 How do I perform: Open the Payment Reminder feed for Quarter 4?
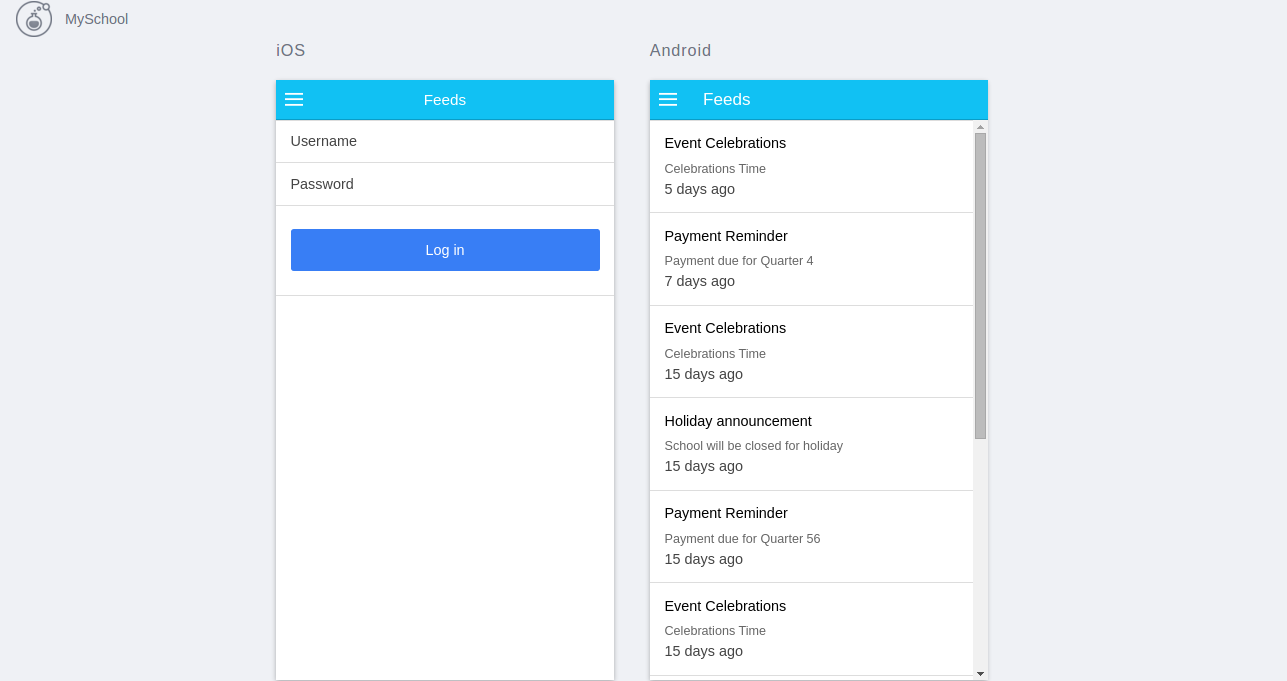[811, 259]
